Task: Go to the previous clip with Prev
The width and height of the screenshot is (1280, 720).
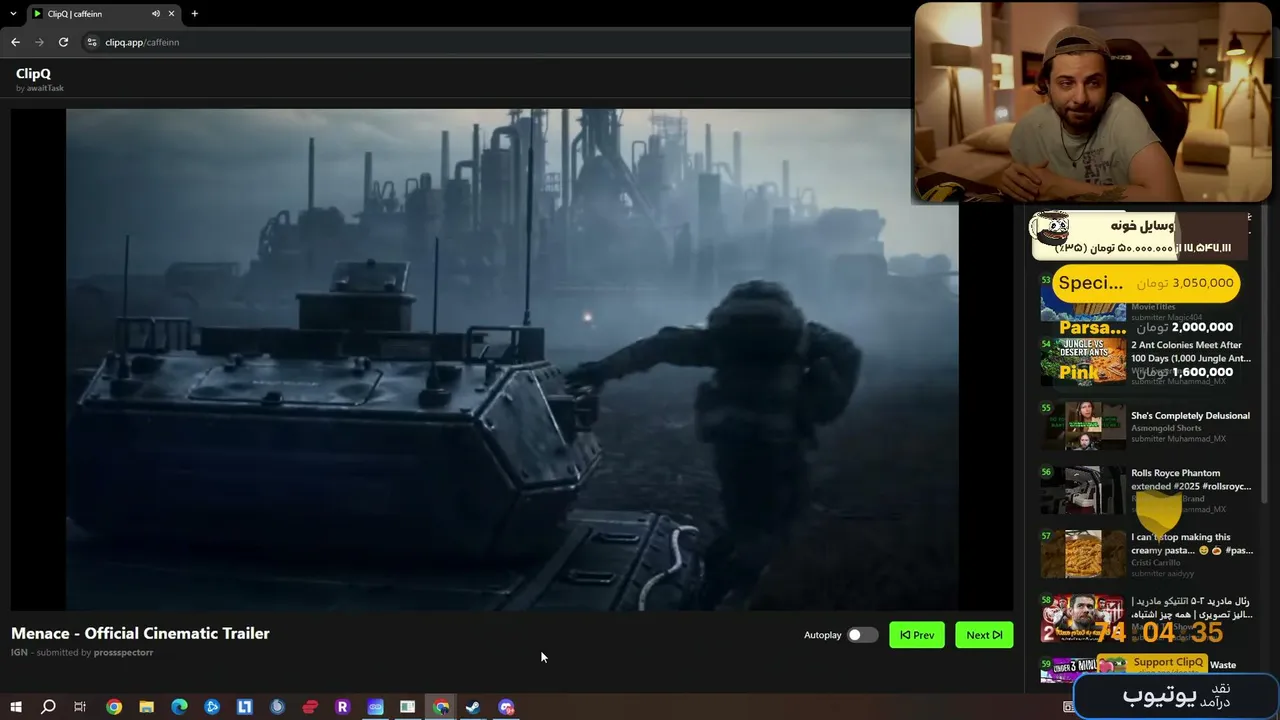Action: click(x=917, y=635)
